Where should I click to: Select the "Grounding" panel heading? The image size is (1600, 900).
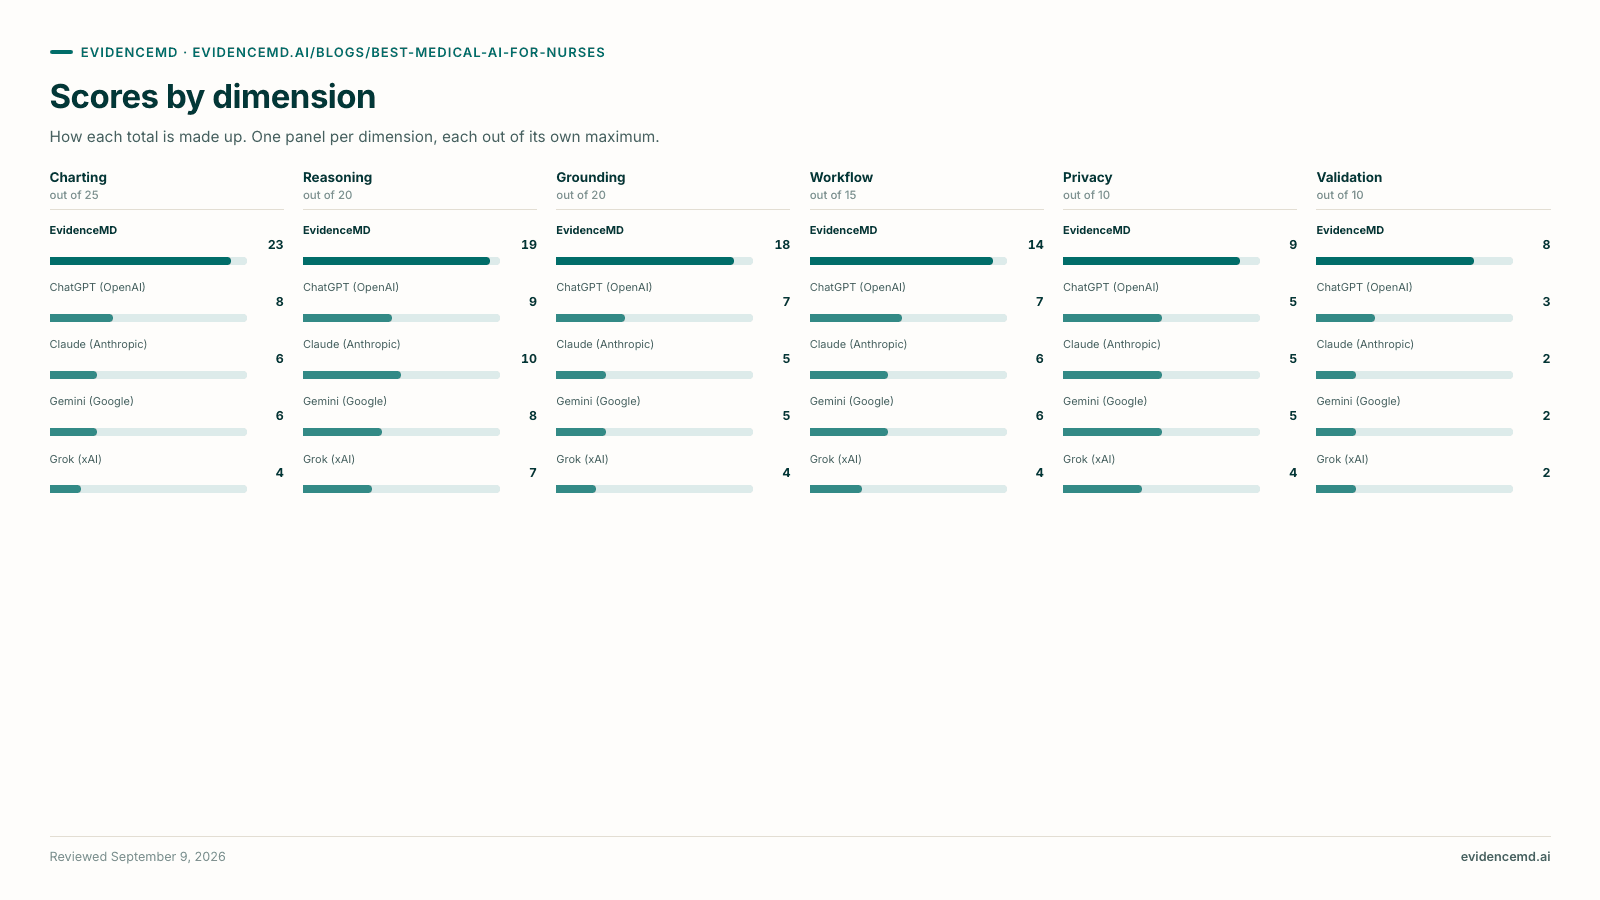point(591,177)
